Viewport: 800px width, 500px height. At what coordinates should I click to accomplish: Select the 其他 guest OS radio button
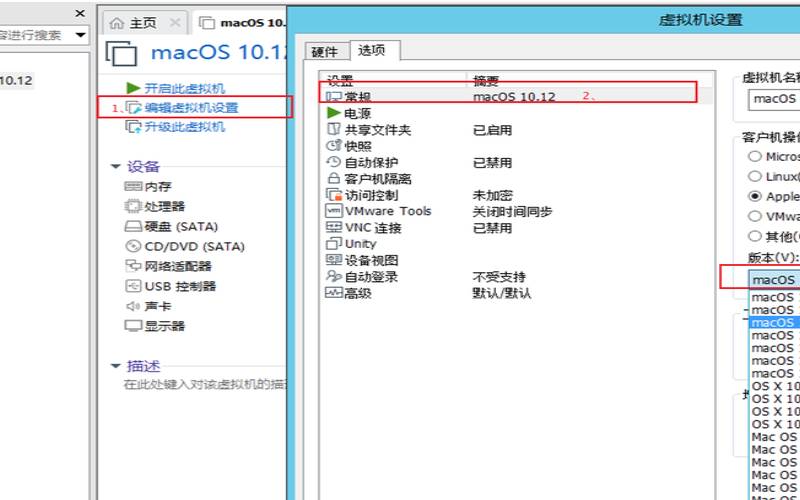[x=755, y=236]
